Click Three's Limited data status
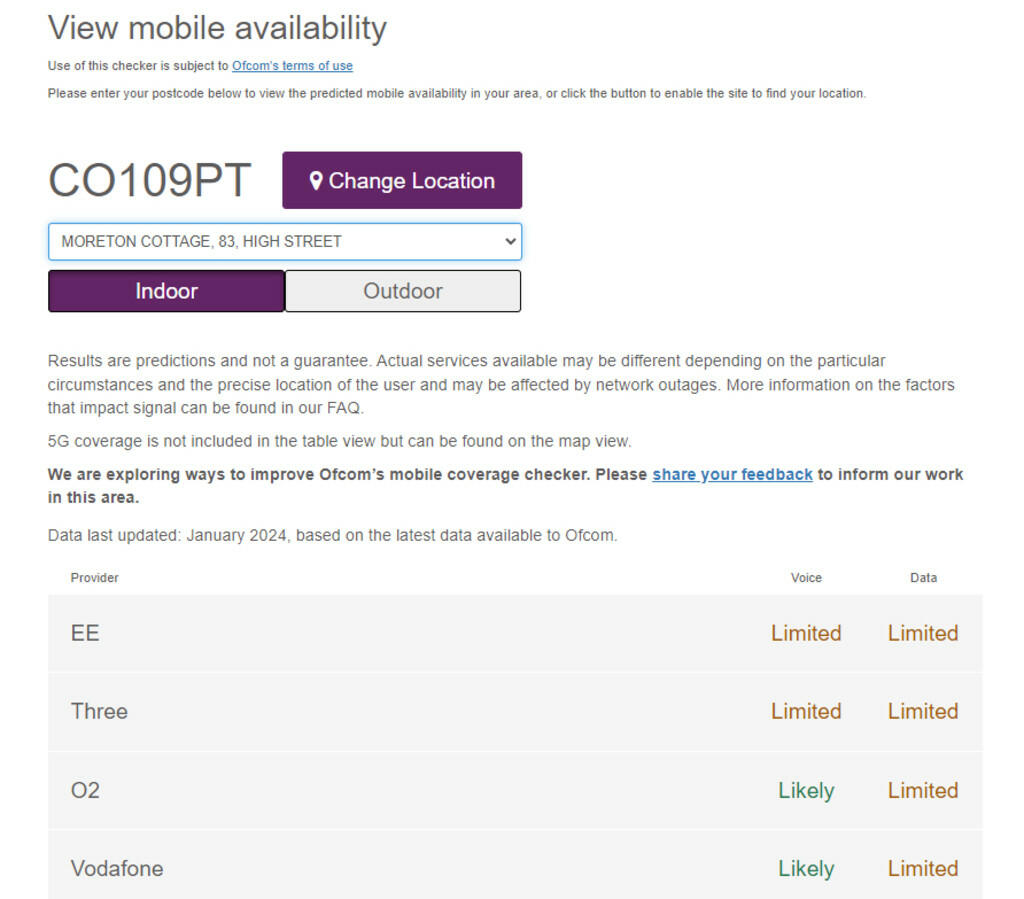Screen dimensions: 1024x899 [923, 711]
